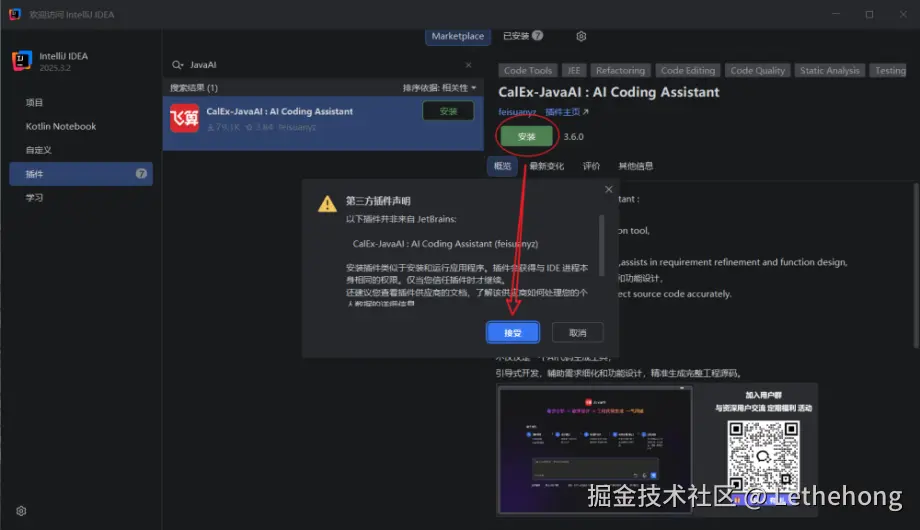Image resolution: width=920 pixels, height=530 pixels.
Task: Click the count badge on 插件 sidebar item
Action: [141, 174]
